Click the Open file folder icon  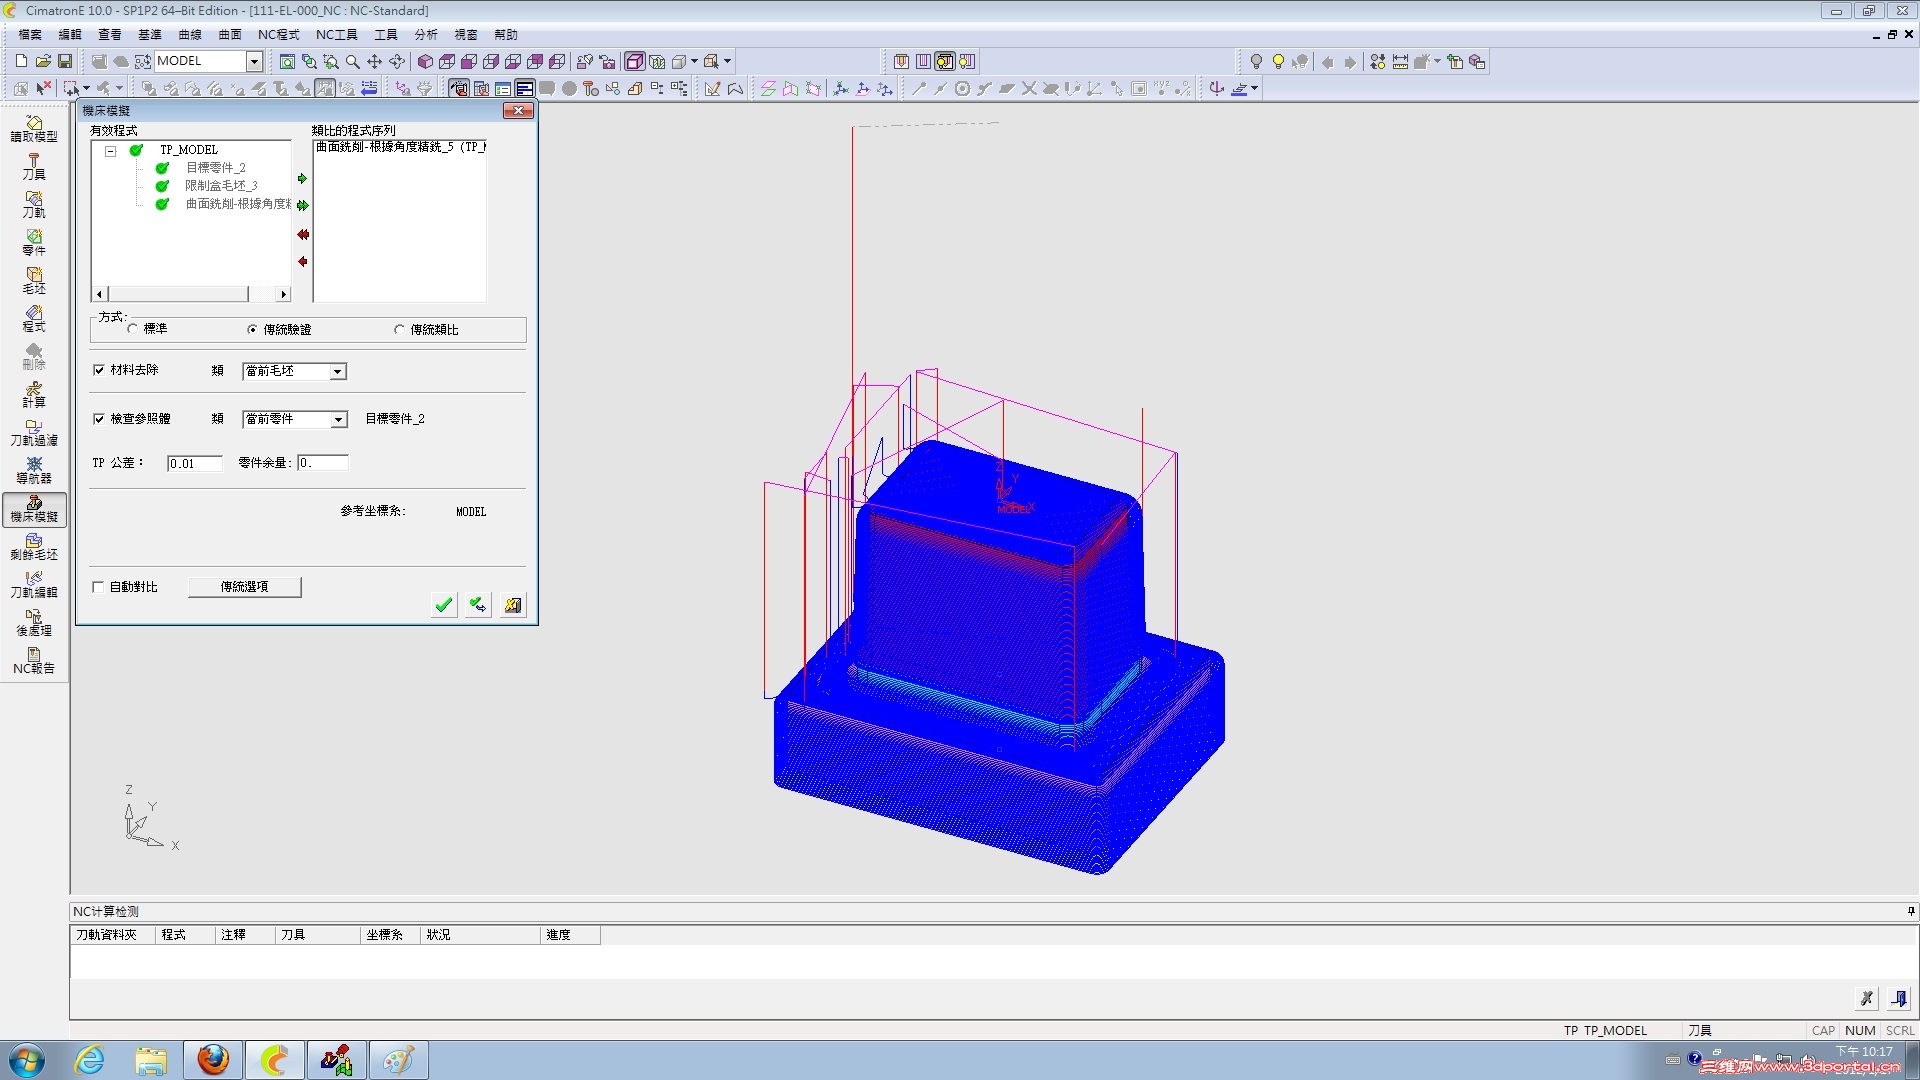coord(43,61)
